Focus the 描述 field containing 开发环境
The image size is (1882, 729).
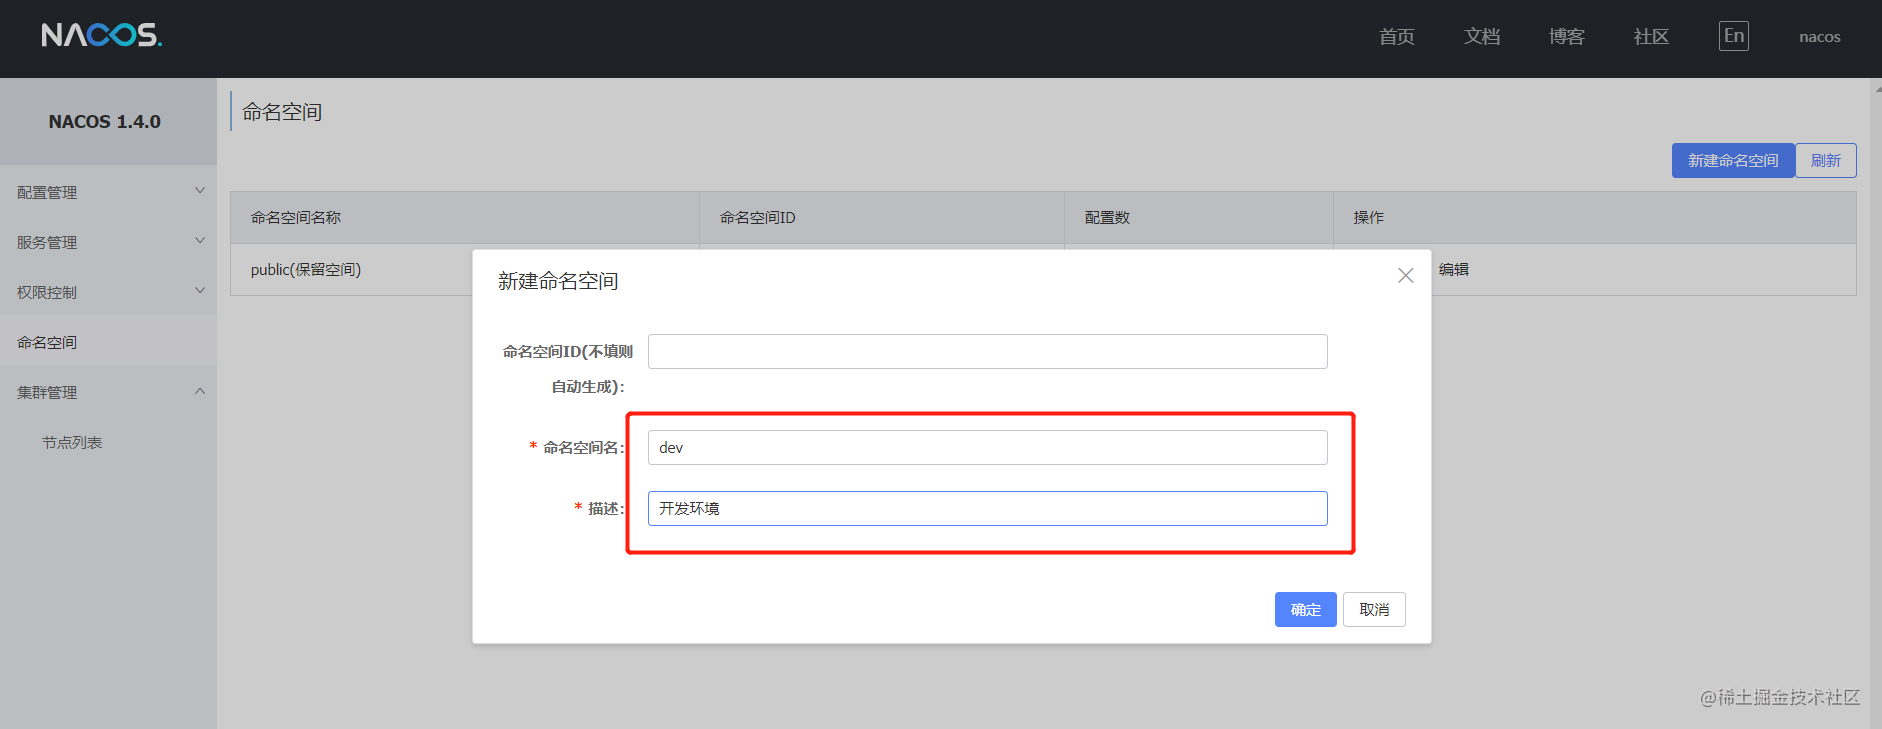[x=987, y=508]
